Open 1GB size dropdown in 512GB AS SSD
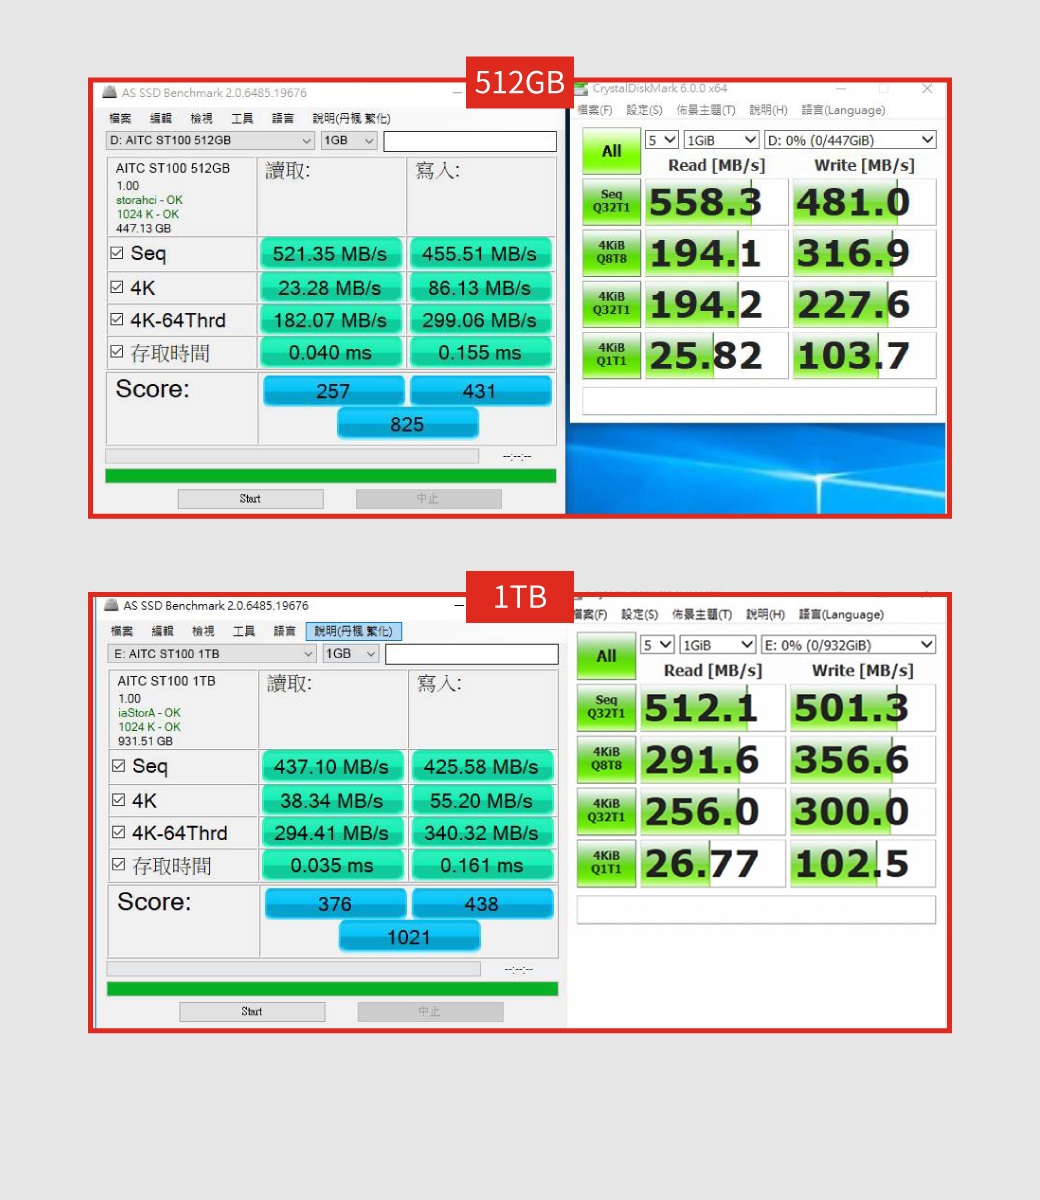This screenshot has height=1200, width=1040. click(x=349, y=141)
